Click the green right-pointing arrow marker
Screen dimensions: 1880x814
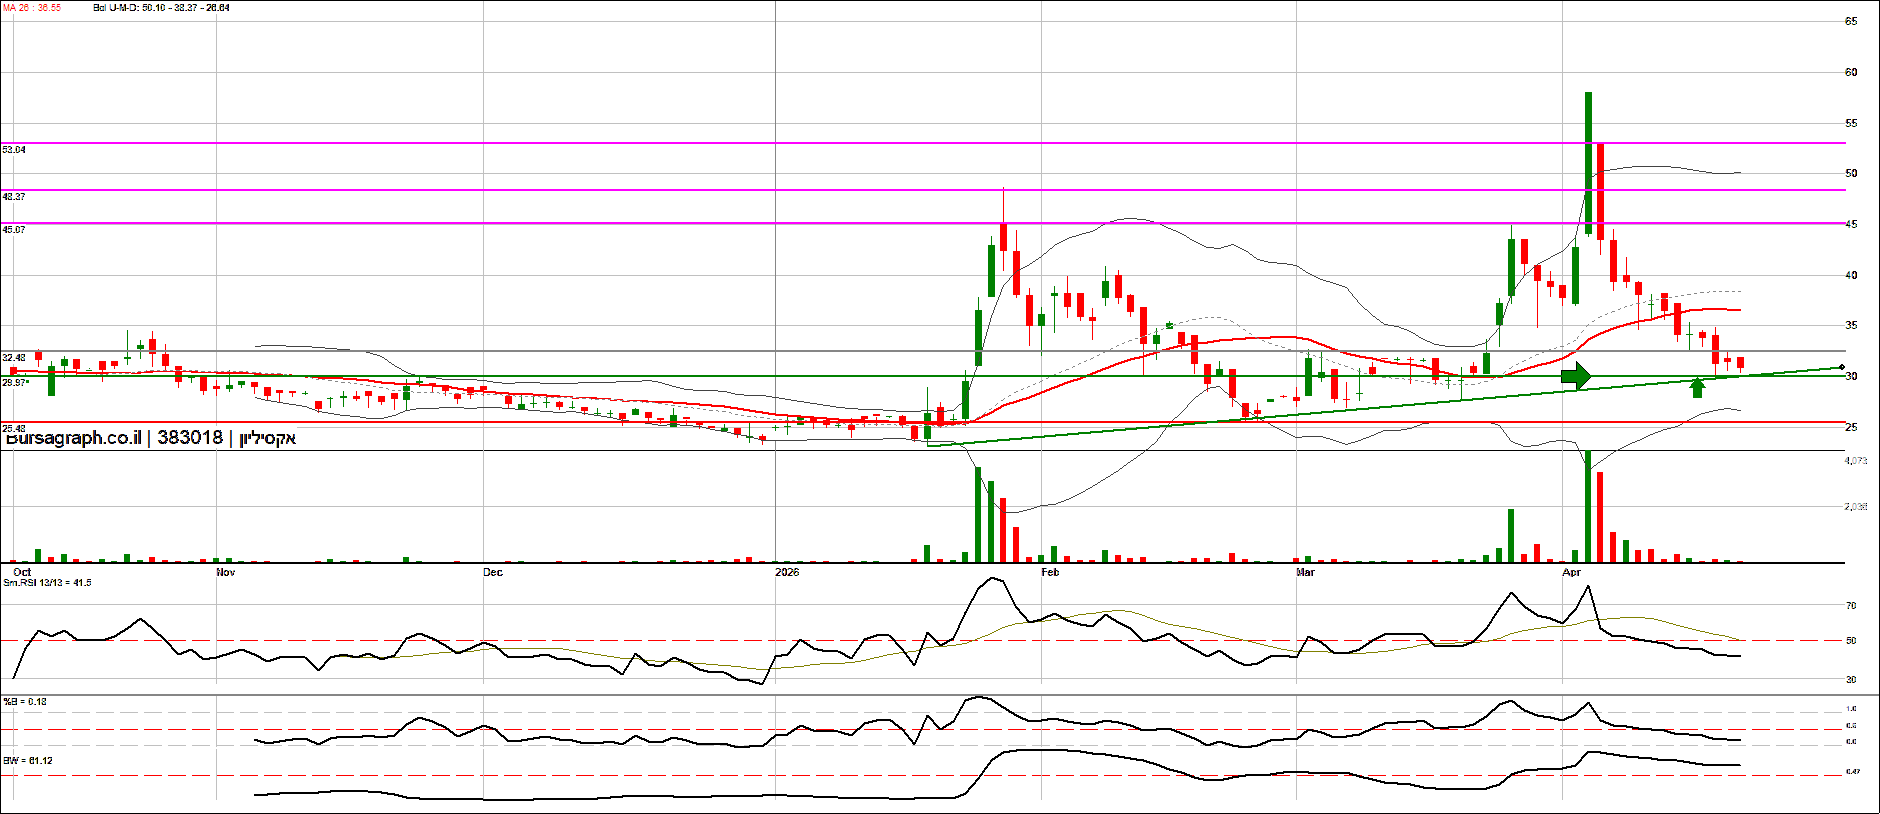pyautogui.click(x=1575, y=377)
